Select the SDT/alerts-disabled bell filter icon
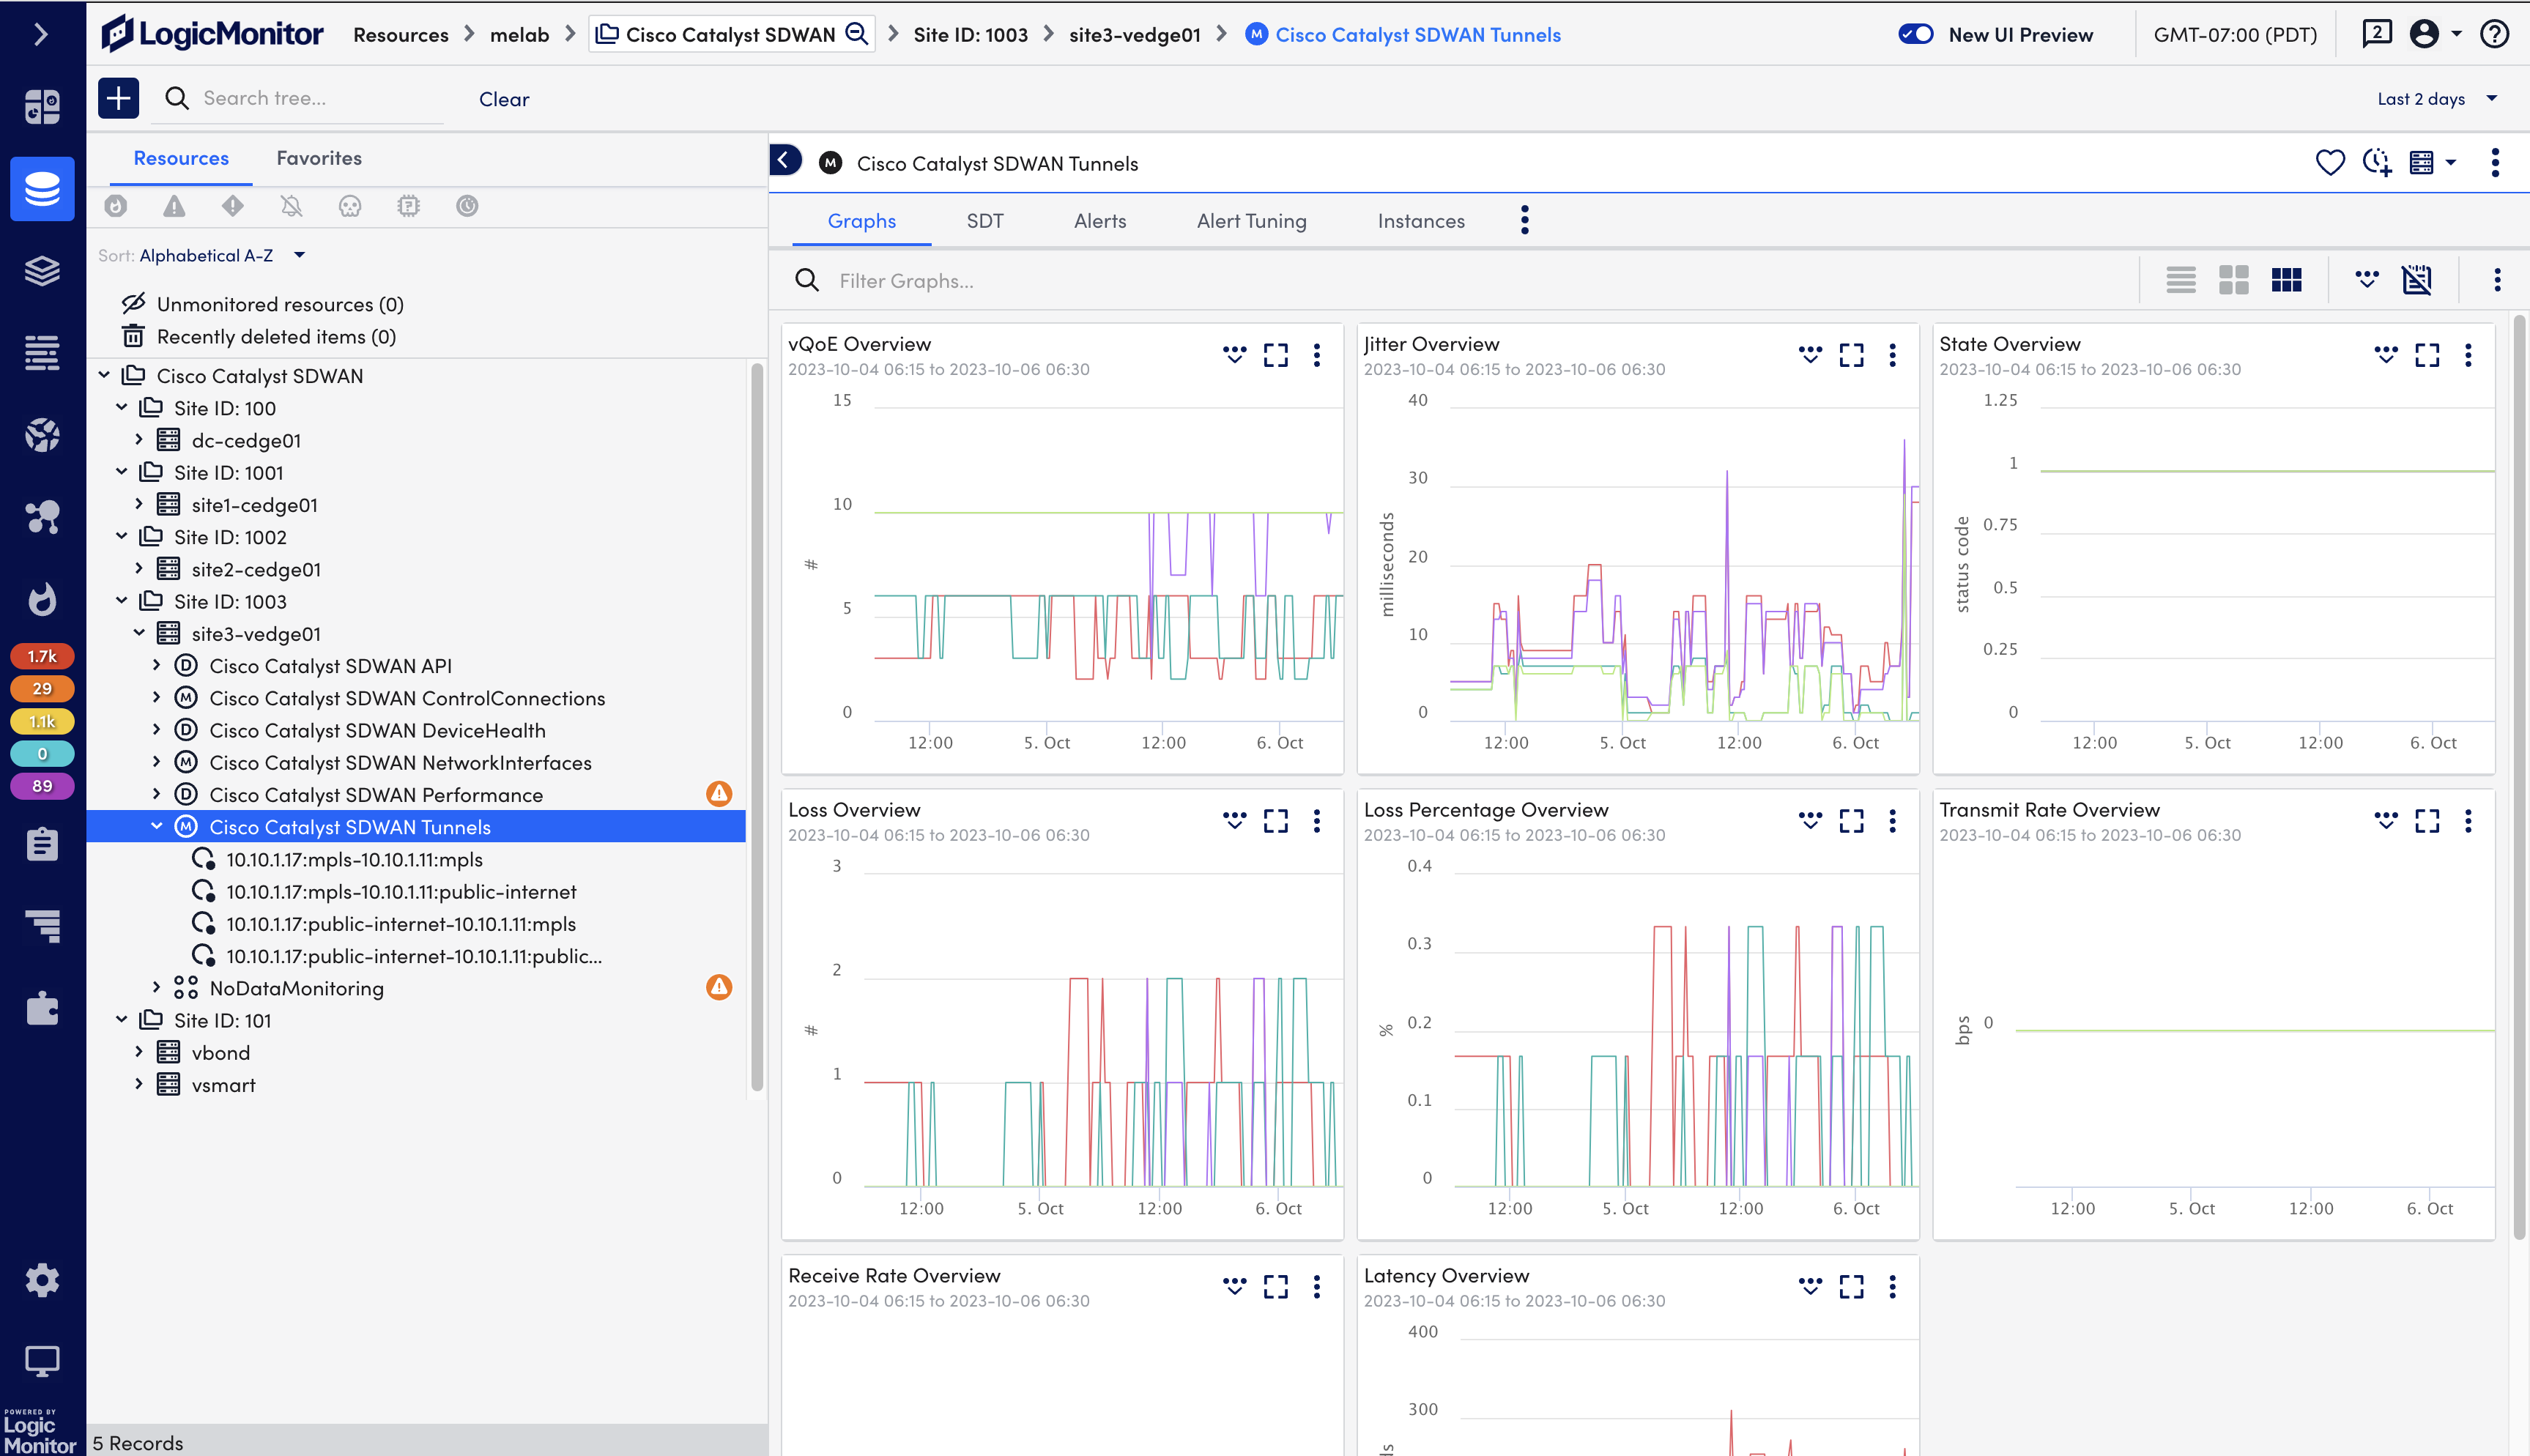 click(x=291, y=207)
